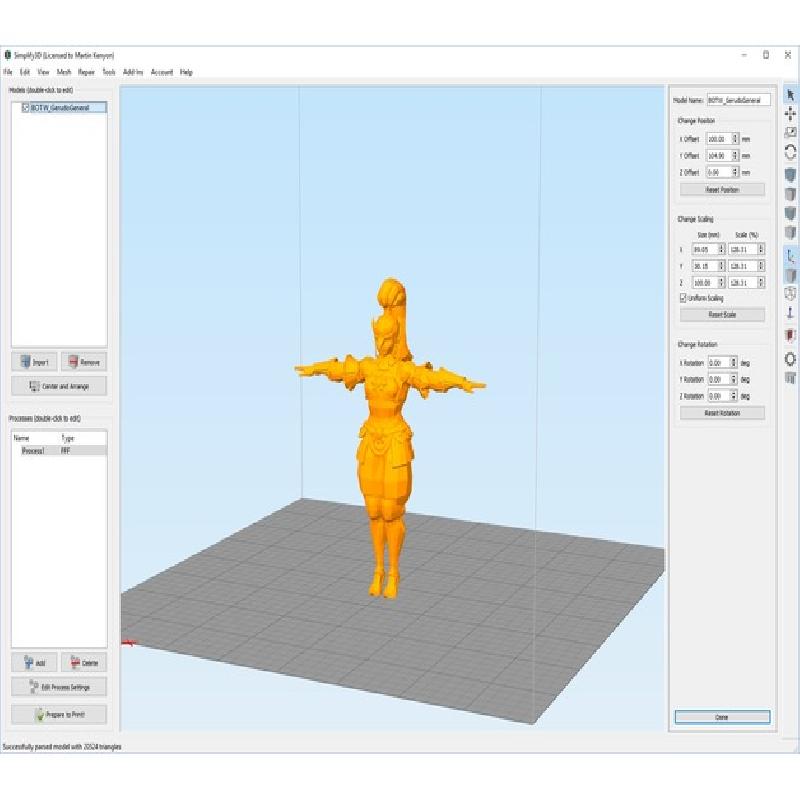Viewport: 800px width, 800px height.
Task: Open the View menu
Action: 43,72
